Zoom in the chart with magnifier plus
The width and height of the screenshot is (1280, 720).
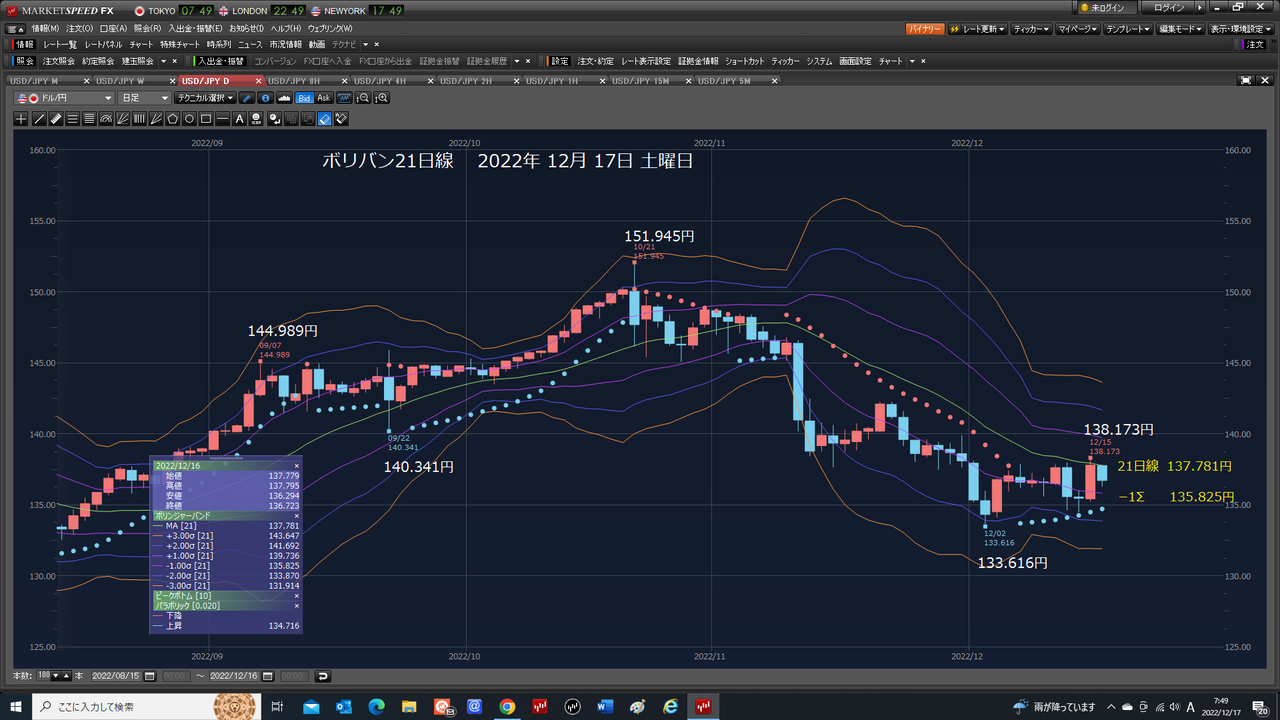point(381,98)
